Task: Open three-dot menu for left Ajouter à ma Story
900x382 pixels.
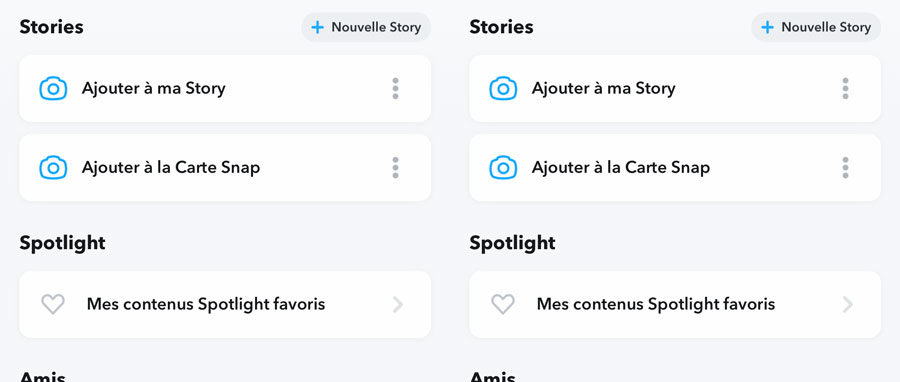Action: coord(395,88)
